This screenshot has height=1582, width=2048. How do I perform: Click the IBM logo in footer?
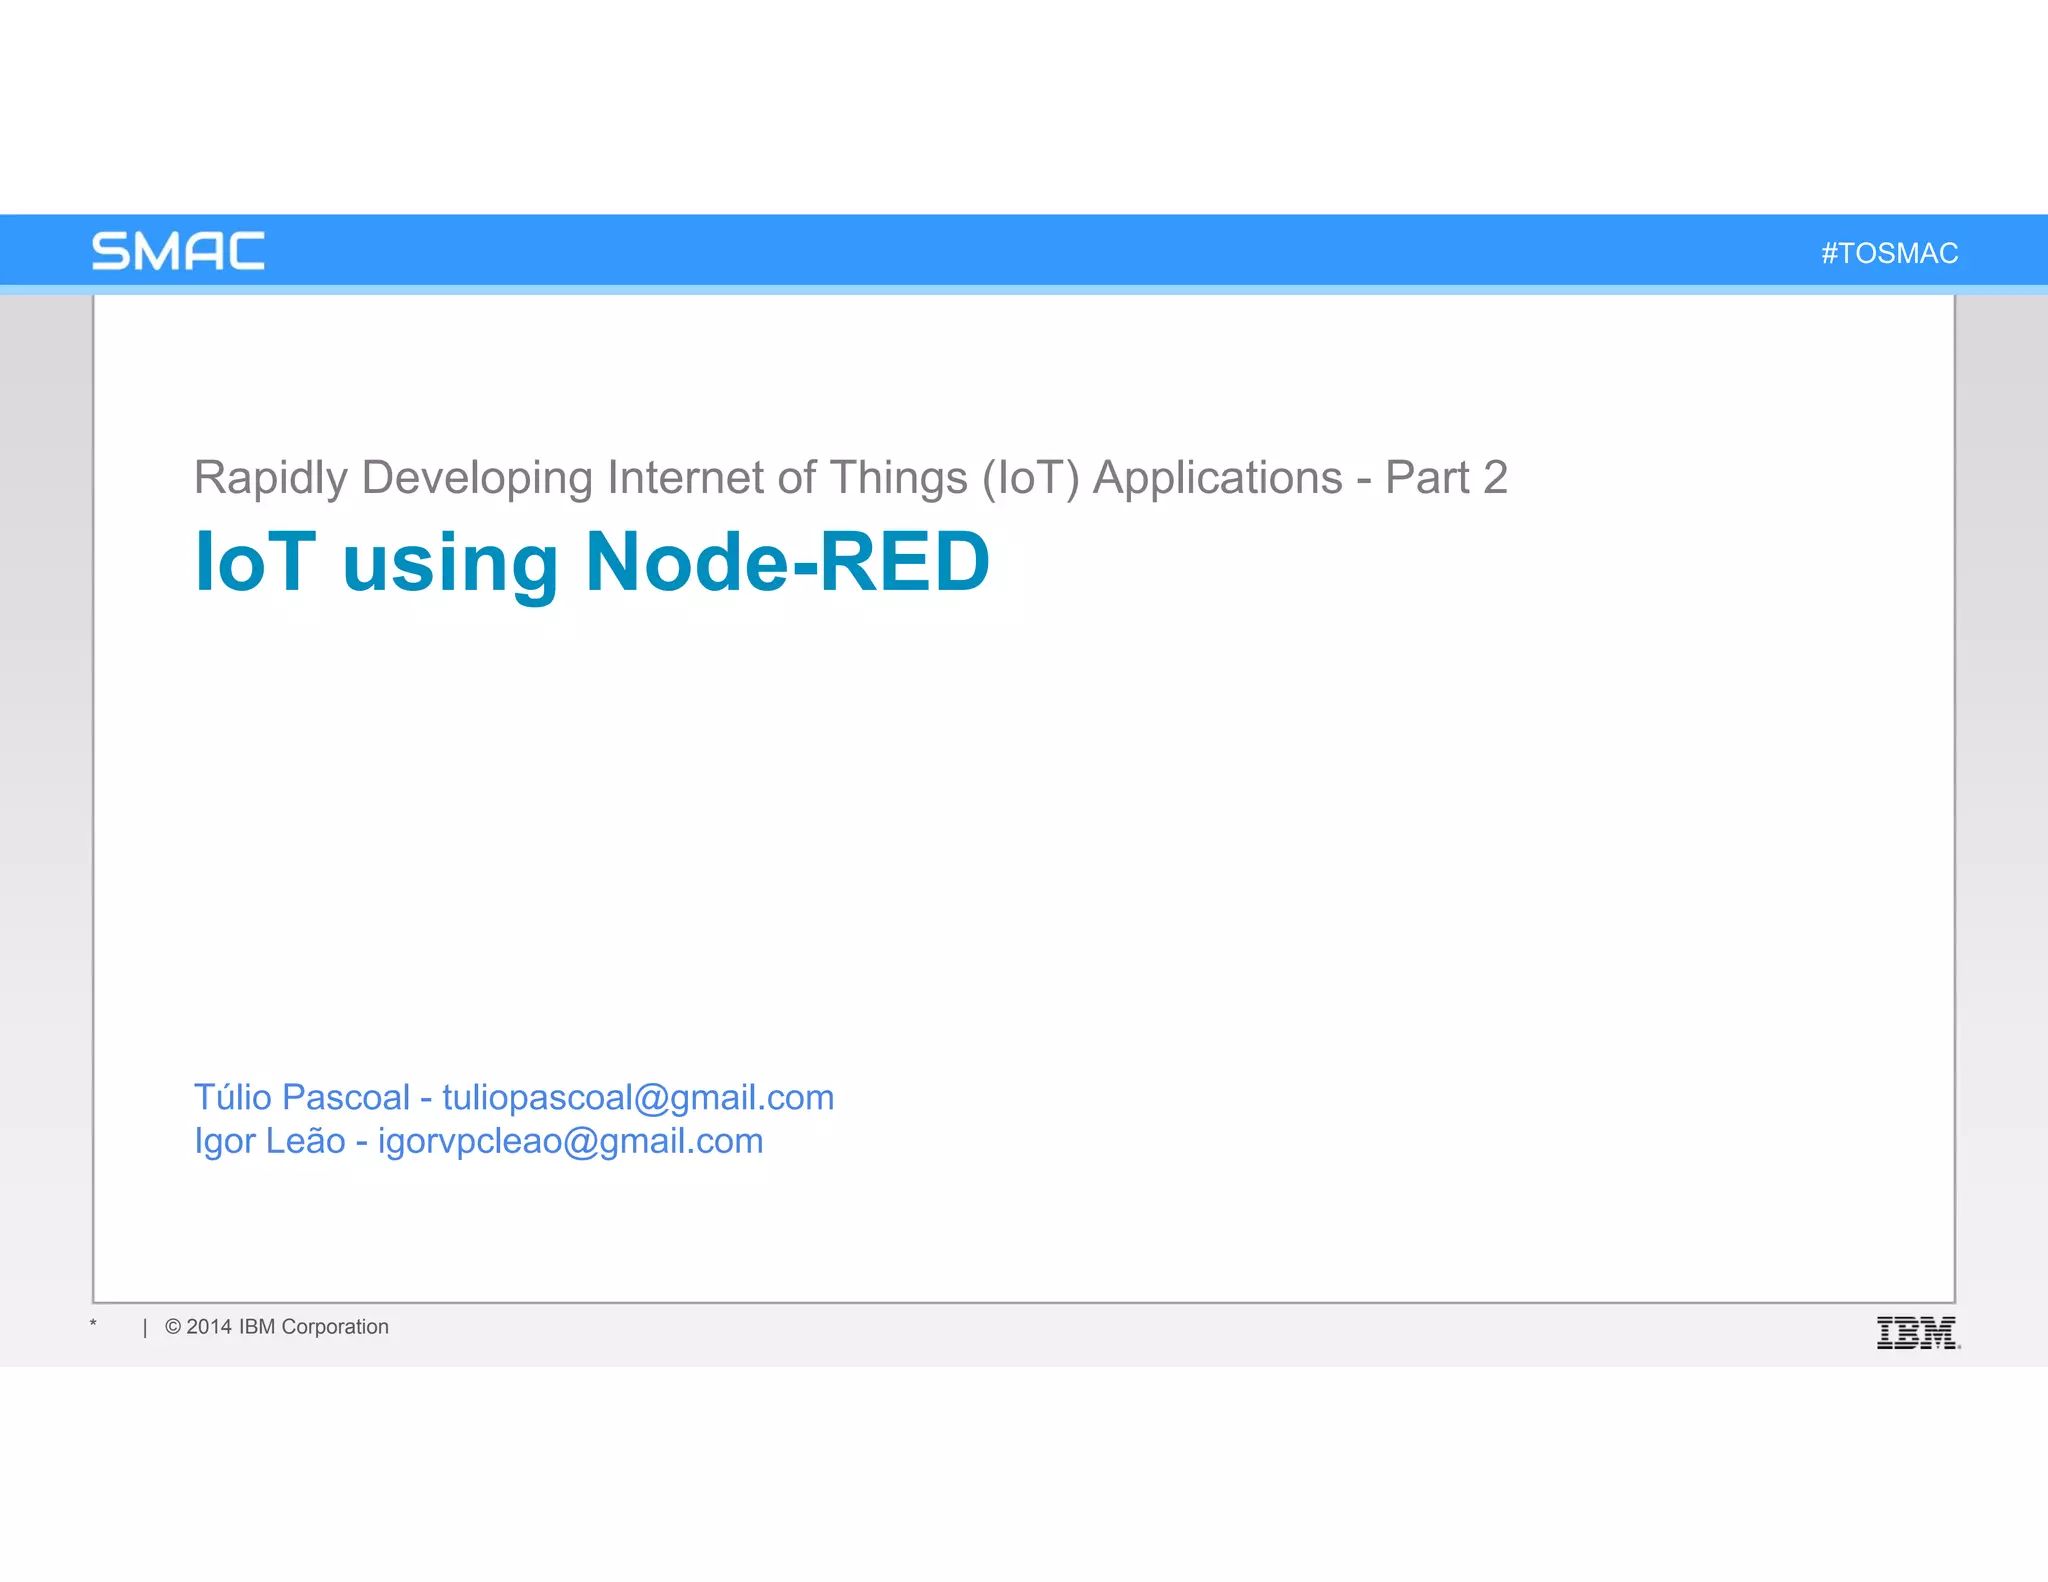[1917, 1332]
